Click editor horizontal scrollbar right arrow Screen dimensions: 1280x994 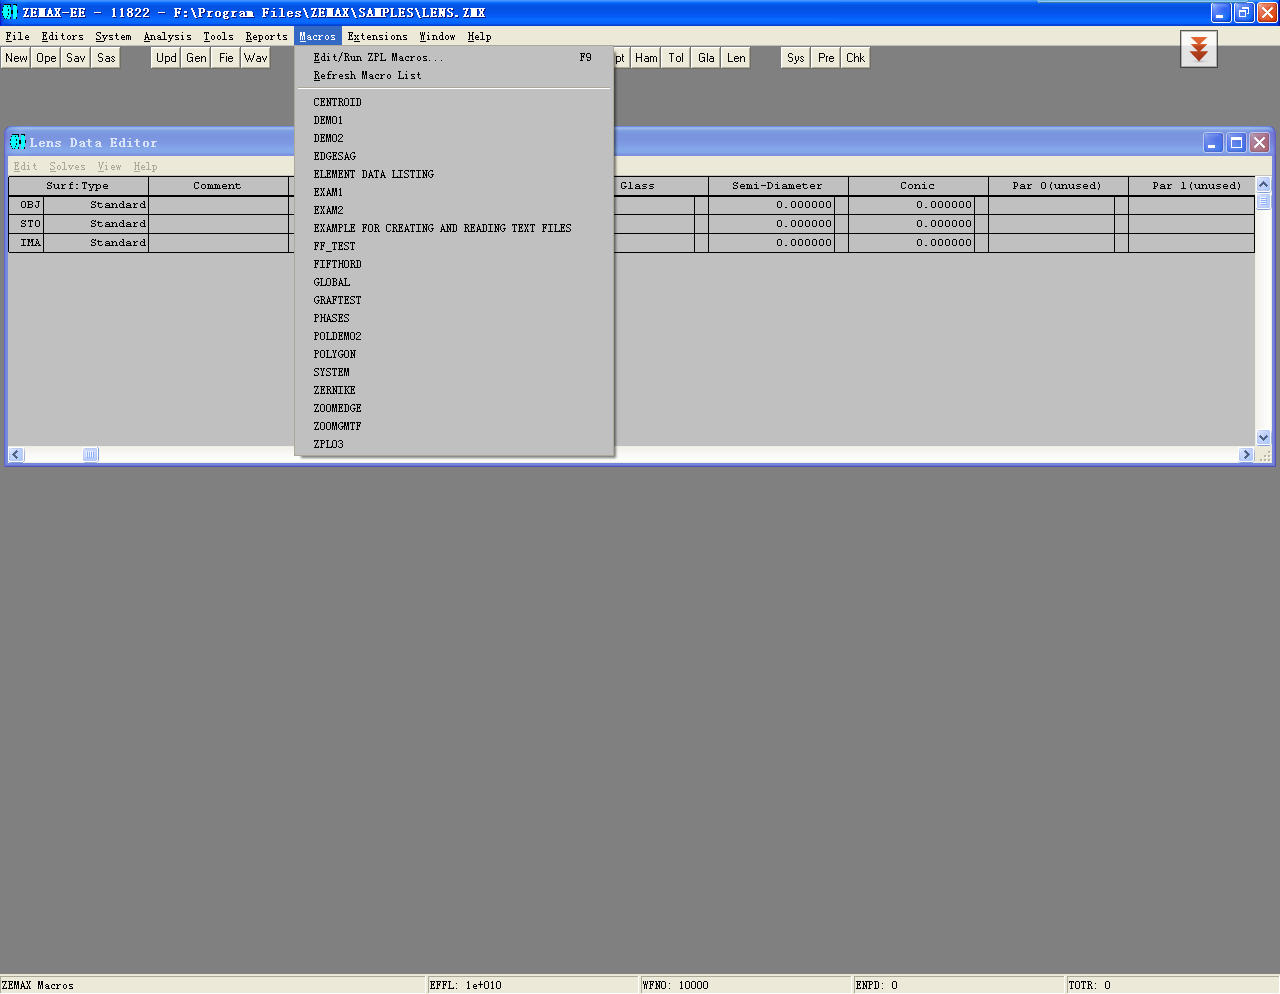1246,454
